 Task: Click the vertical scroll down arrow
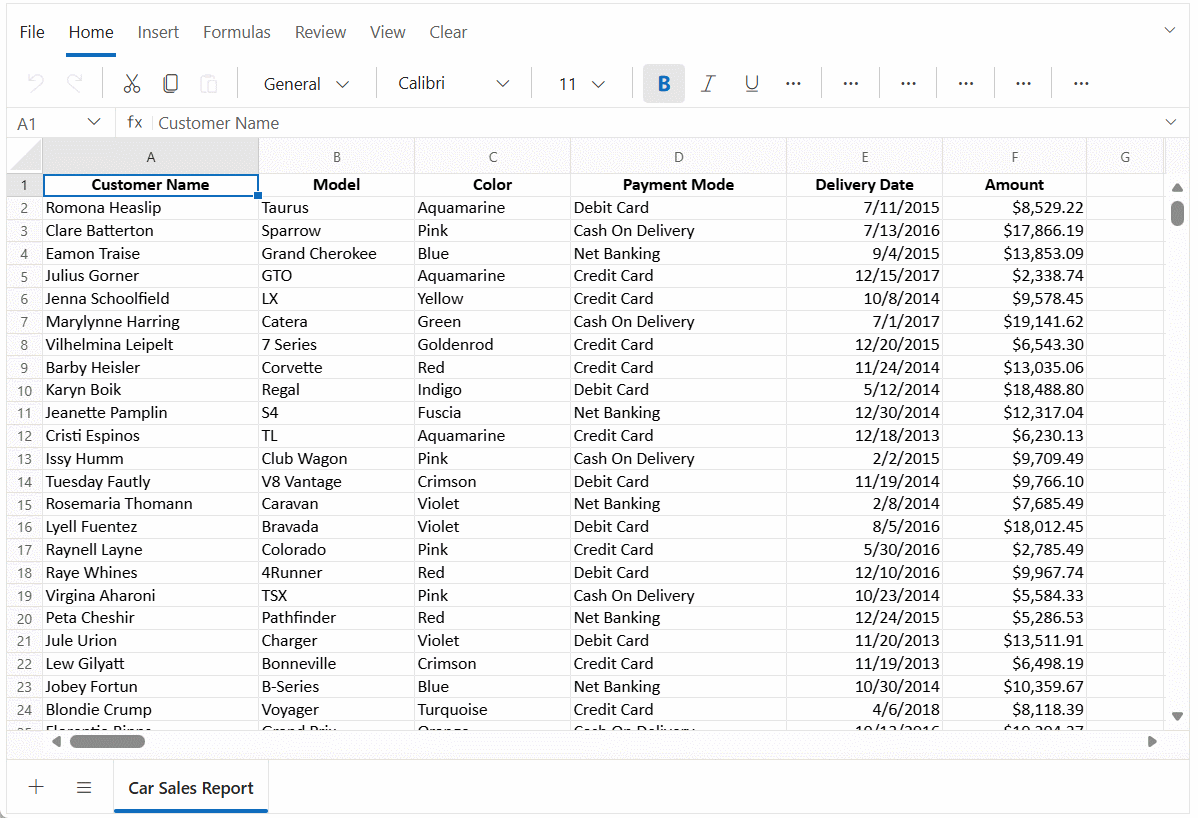coord(1177,716)
